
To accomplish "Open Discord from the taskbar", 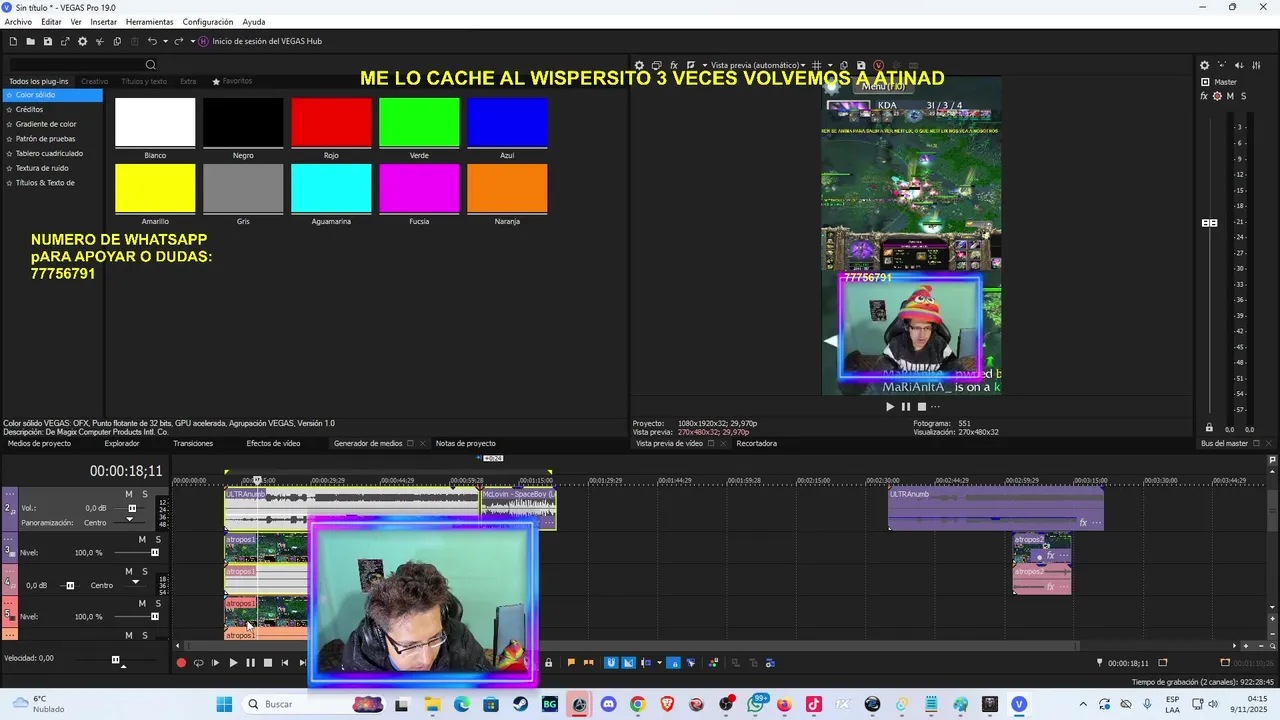I will 608,704.
